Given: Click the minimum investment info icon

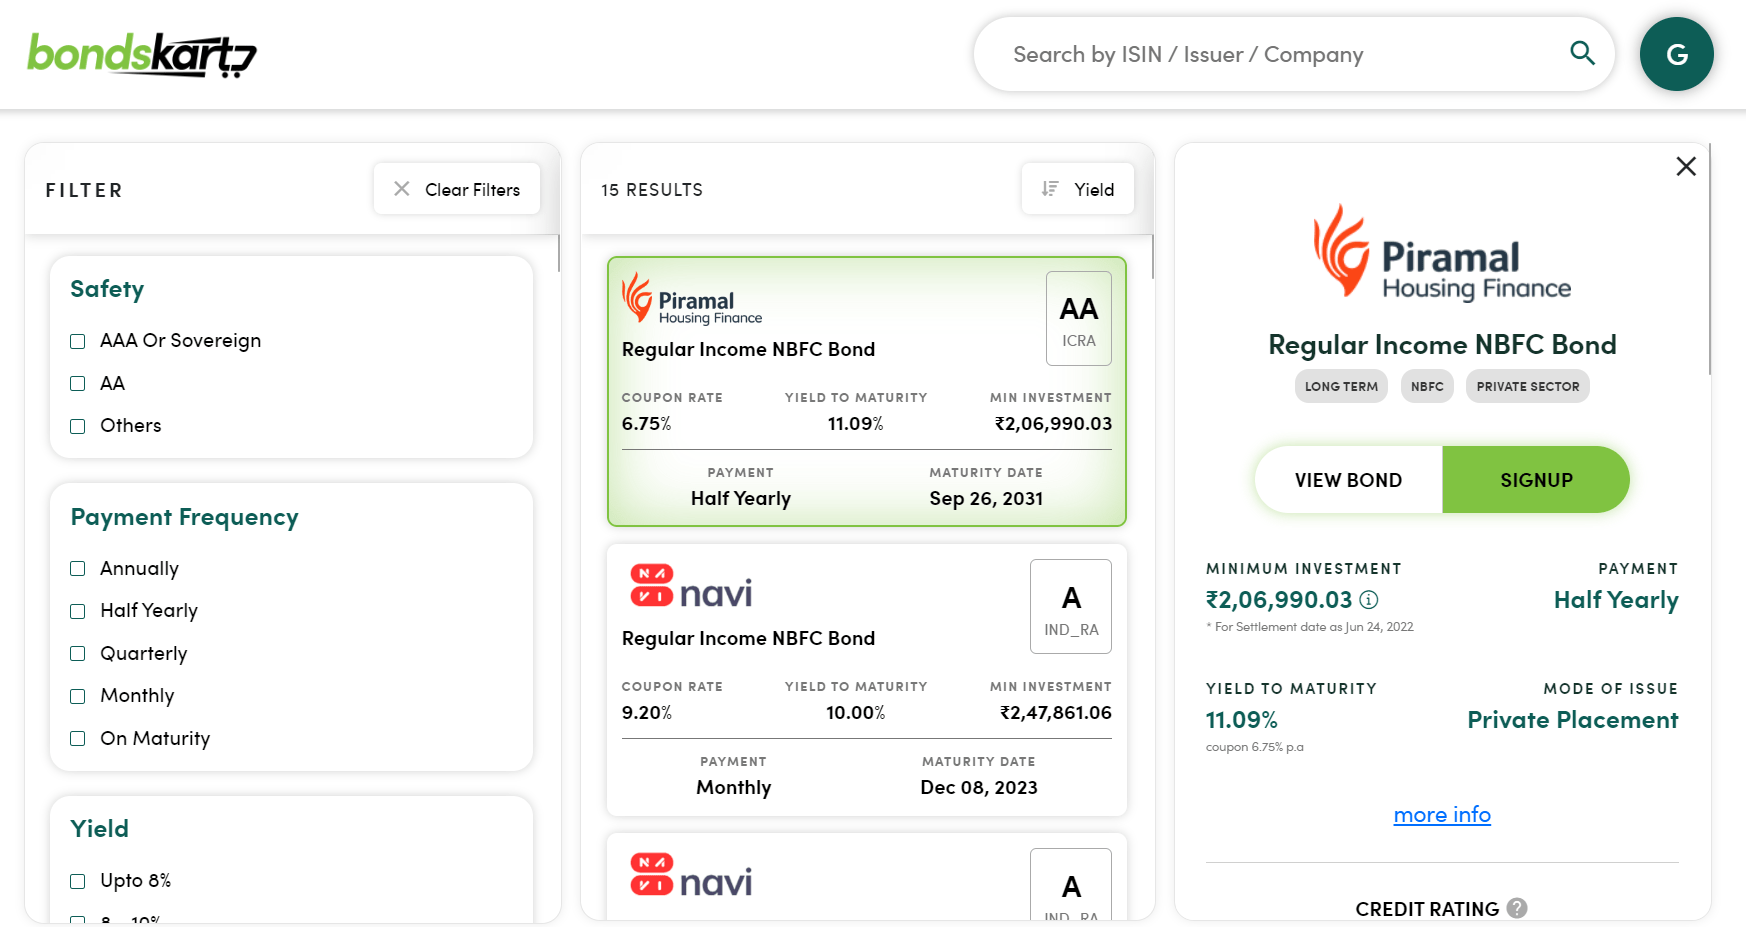Looking at the screenshot, I should click(x=1369, y=600).
